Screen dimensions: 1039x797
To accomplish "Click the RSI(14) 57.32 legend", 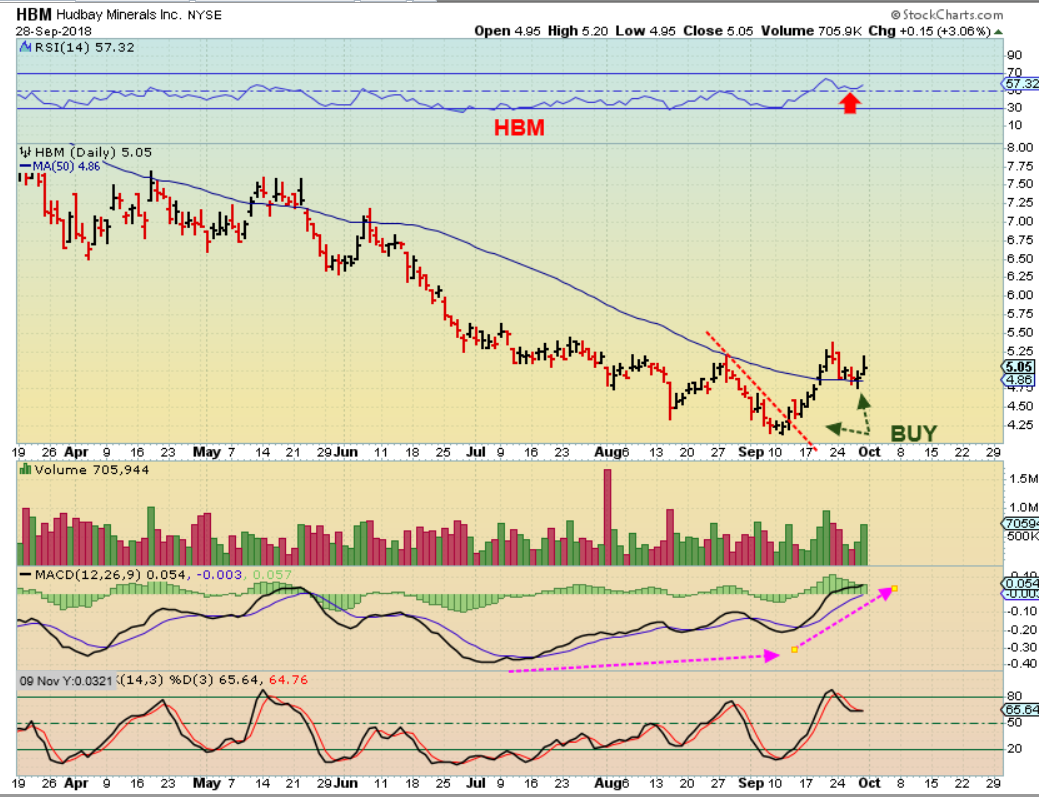I will coord(84,47).
